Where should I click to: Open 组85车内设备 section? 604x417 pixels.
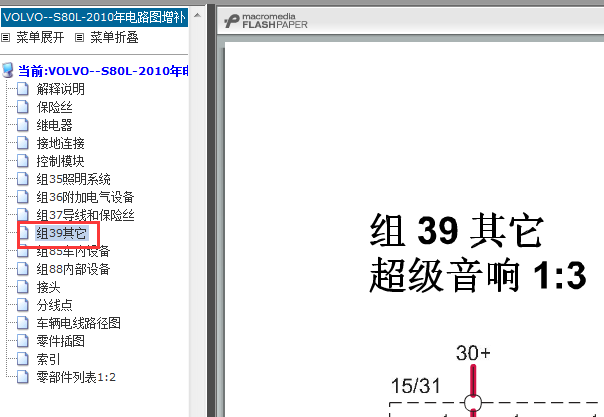point(73,252)
